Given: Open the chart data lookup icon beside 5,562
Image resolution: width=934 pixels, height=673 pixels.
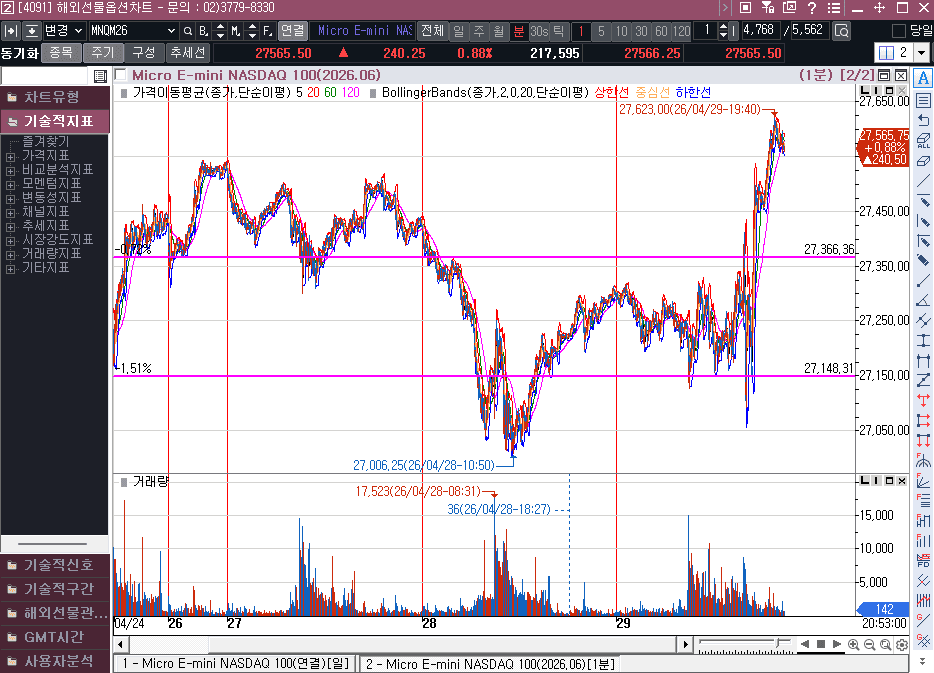Looking at the screenshot, I should 841,31.
